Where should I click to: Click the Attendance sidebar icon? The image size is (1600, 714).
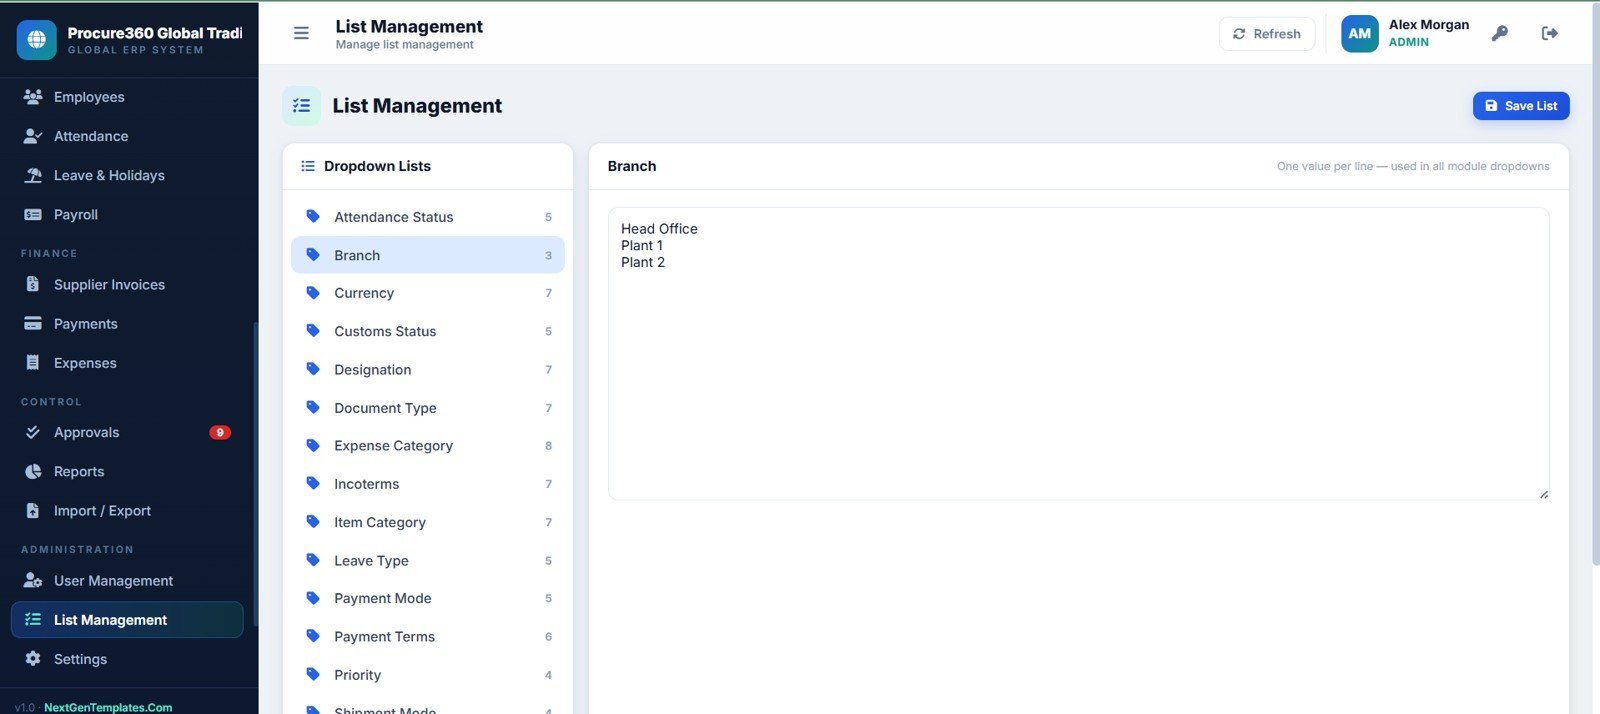coord(33,136)
